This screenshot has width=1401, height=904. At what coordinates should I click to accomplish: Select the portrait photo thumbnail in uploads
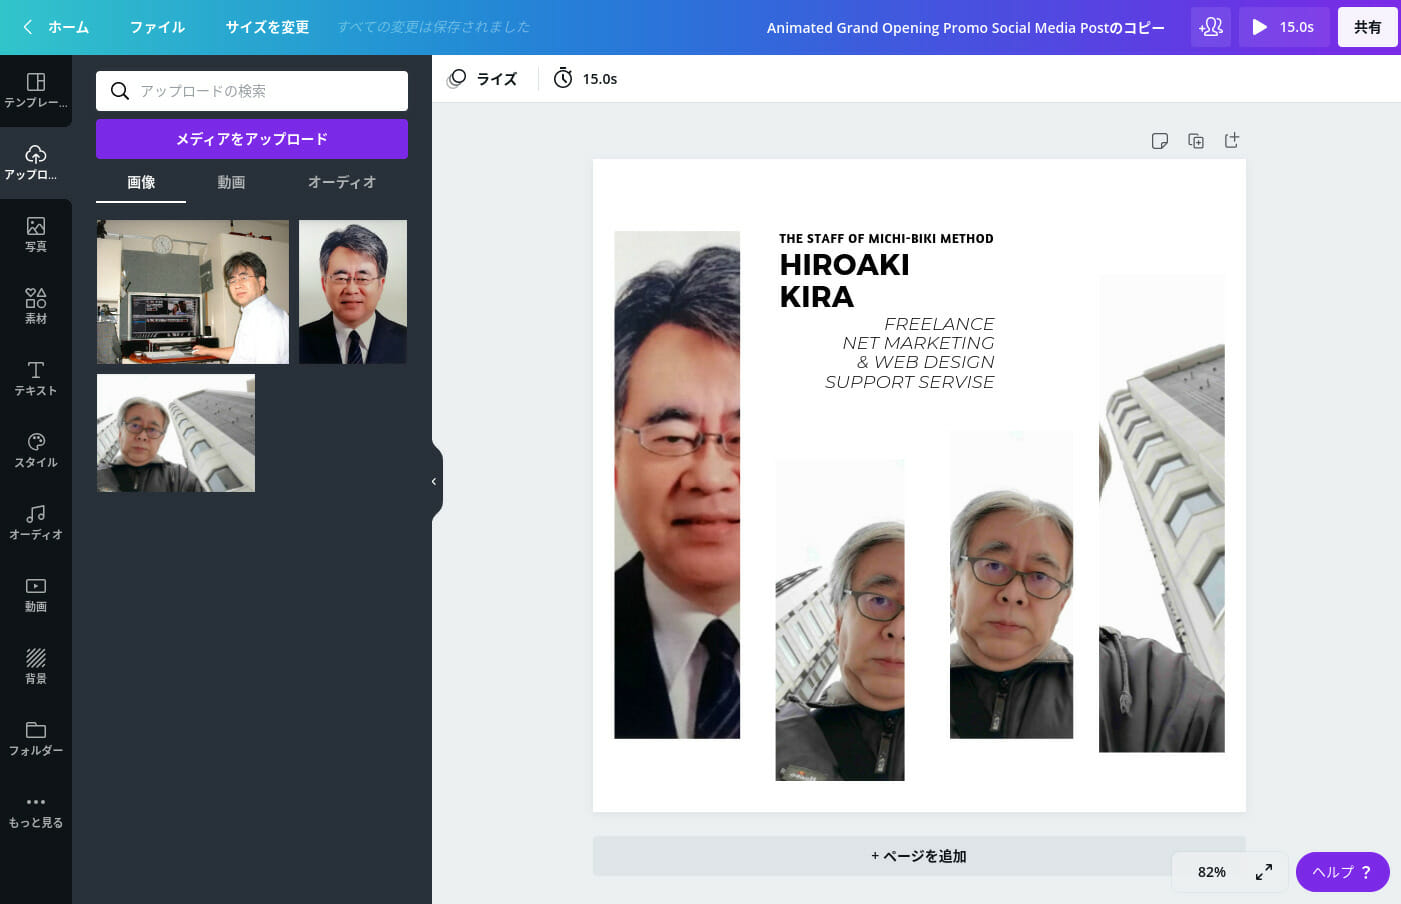[x=353, y=292]
